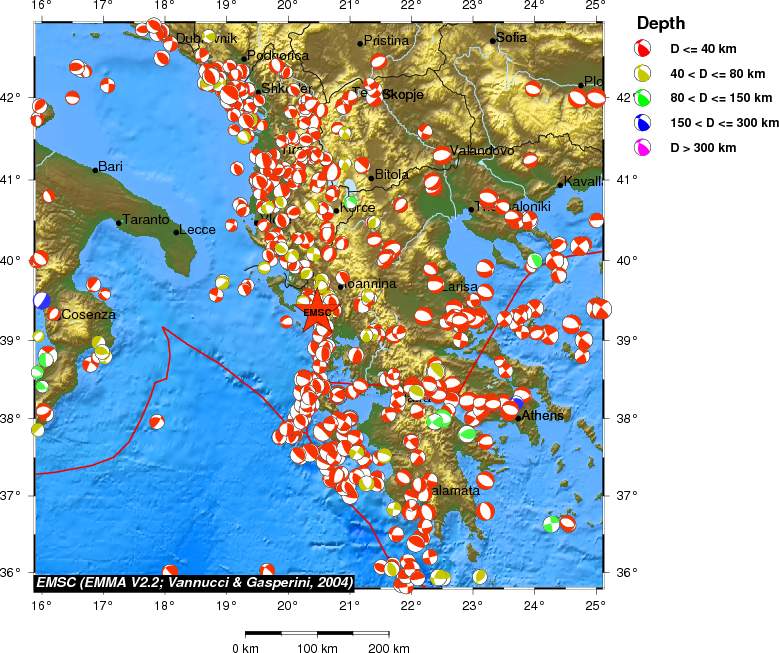Click the Pristina city marker dot
The width and height of the screenshot is (779, 653).
click(360, 43)
